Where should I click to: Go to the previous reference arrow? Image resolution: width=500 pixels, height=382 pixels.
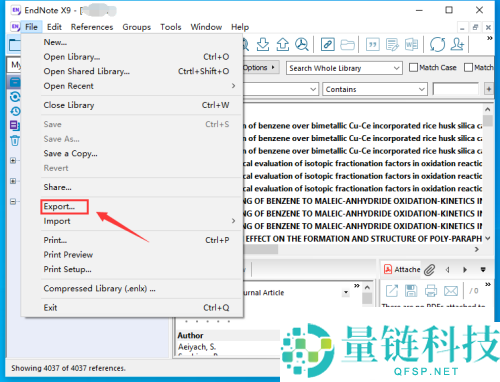click(x=448, y=270)
